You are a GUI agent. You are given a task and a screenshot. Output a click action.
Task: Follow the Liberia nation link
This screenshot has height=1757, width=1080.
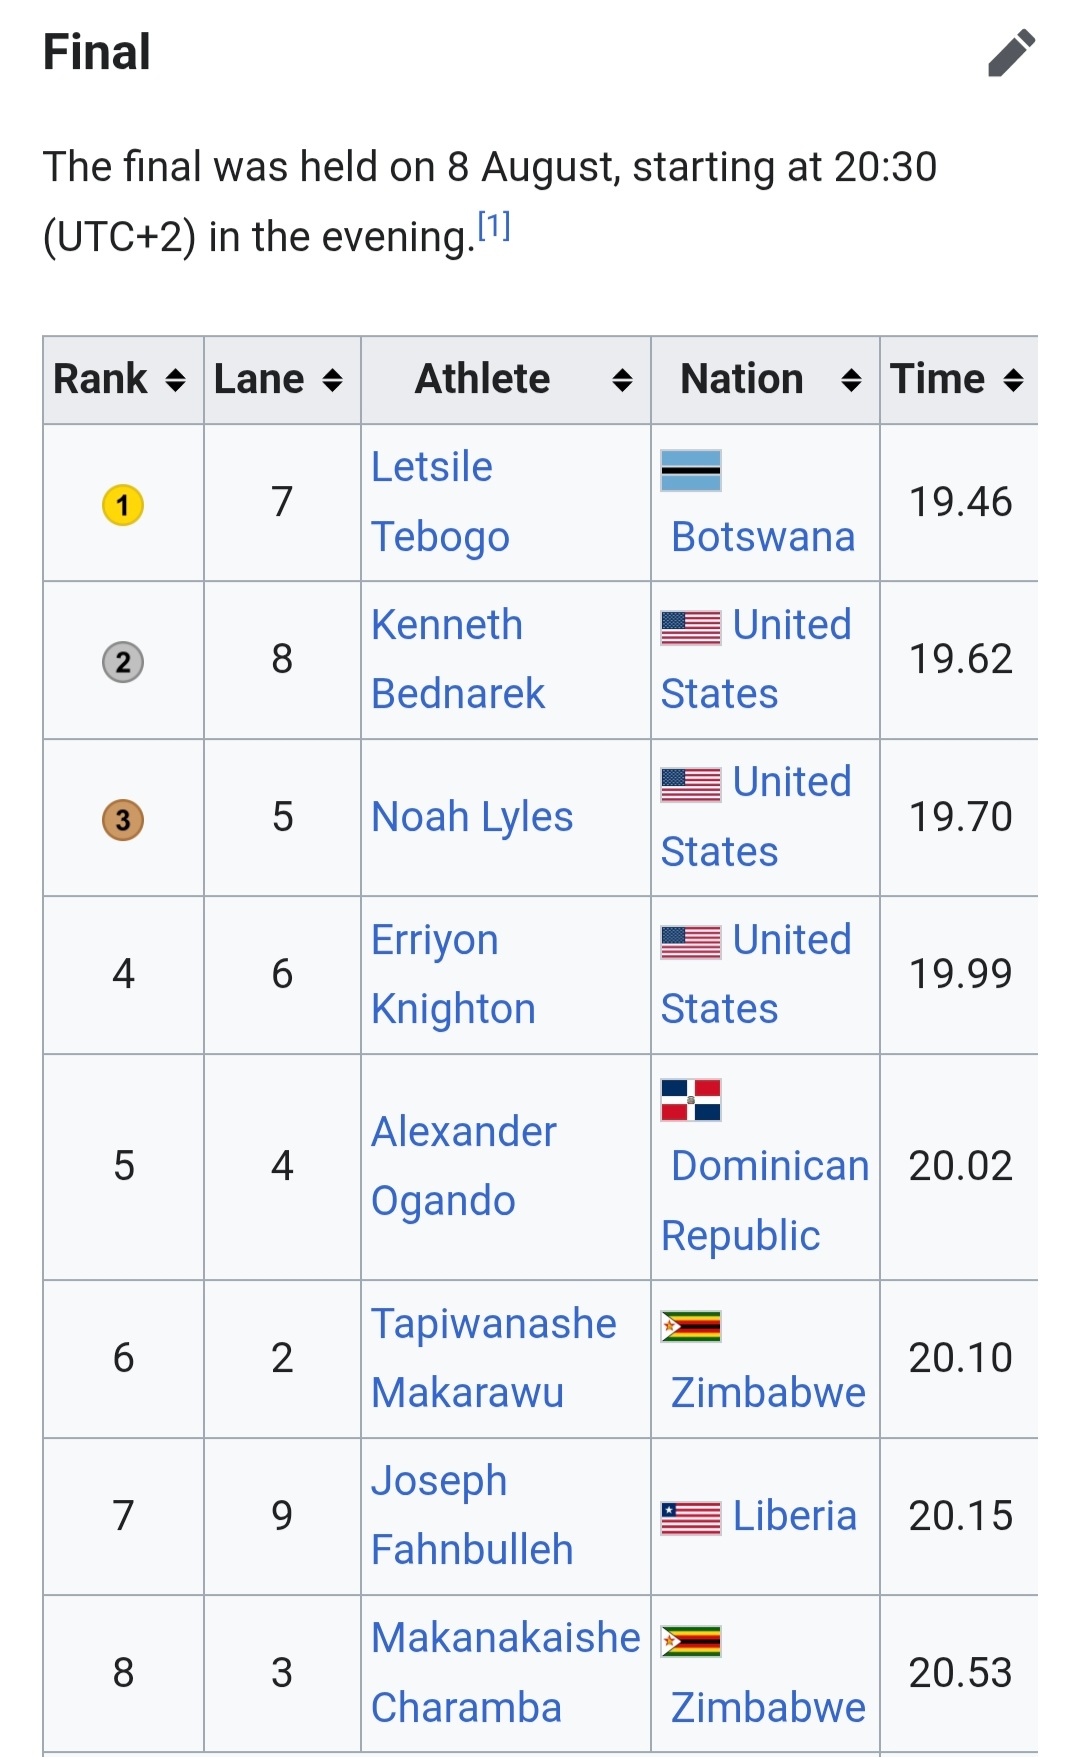coord(794,1516)
